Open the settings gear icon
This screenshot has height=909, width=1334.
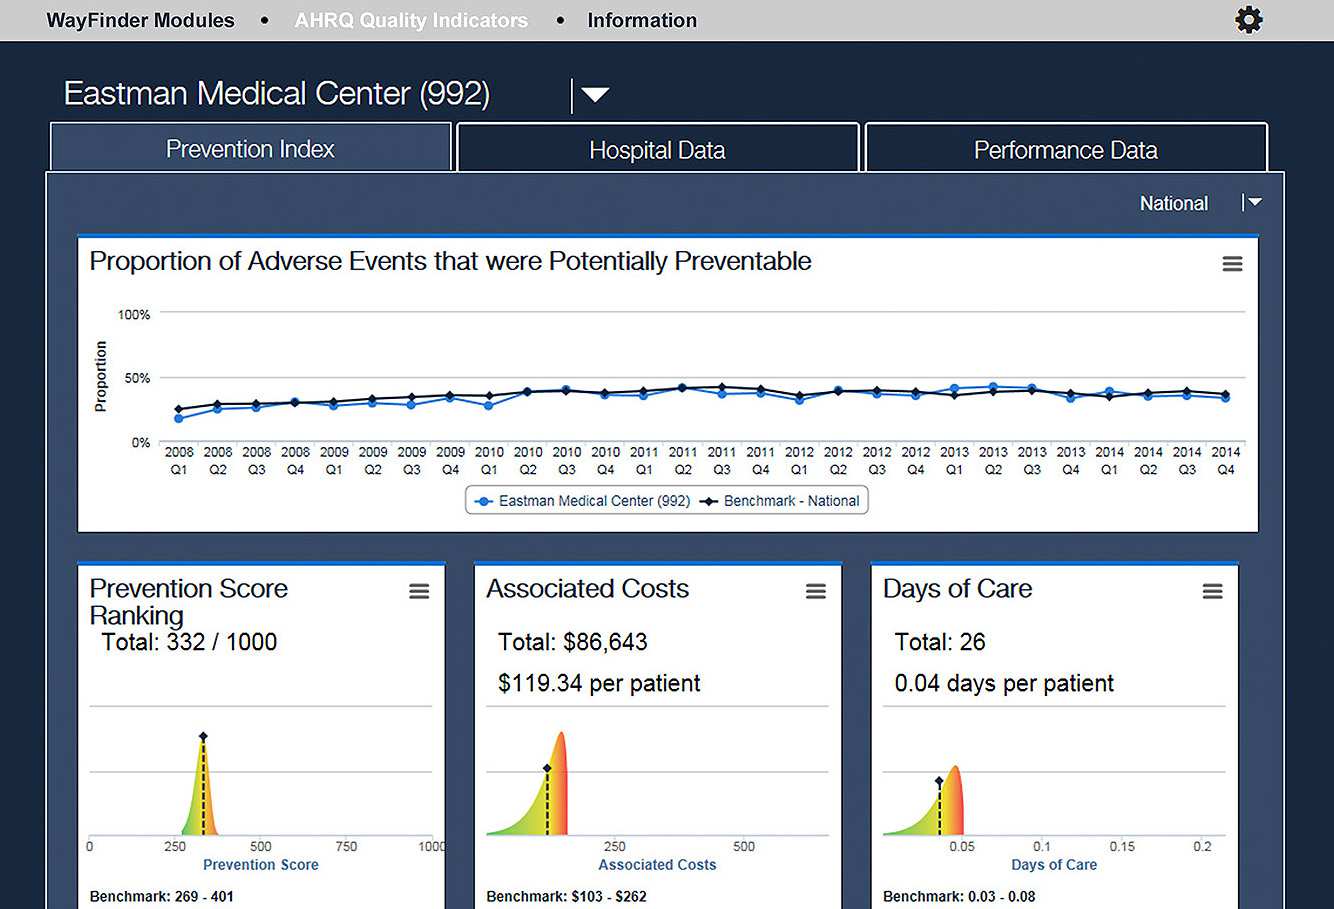tap(1248, 20)
